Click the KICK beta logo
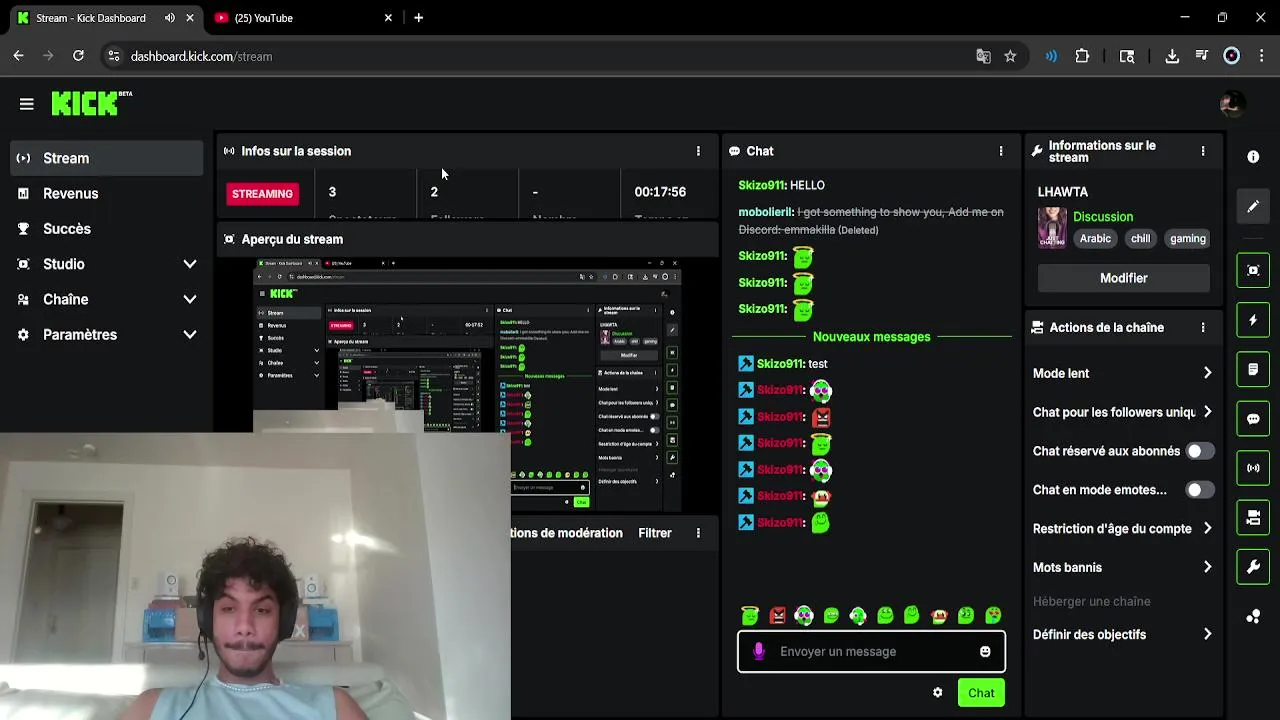This screenshot has height=720, width=1280. 91,103
